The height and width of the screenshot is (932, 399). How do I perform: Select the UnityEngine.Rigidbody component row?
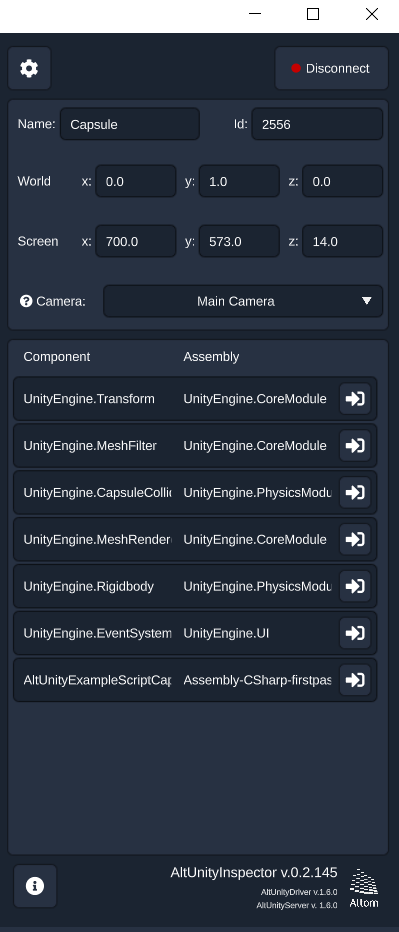click(x=195, y=587)
